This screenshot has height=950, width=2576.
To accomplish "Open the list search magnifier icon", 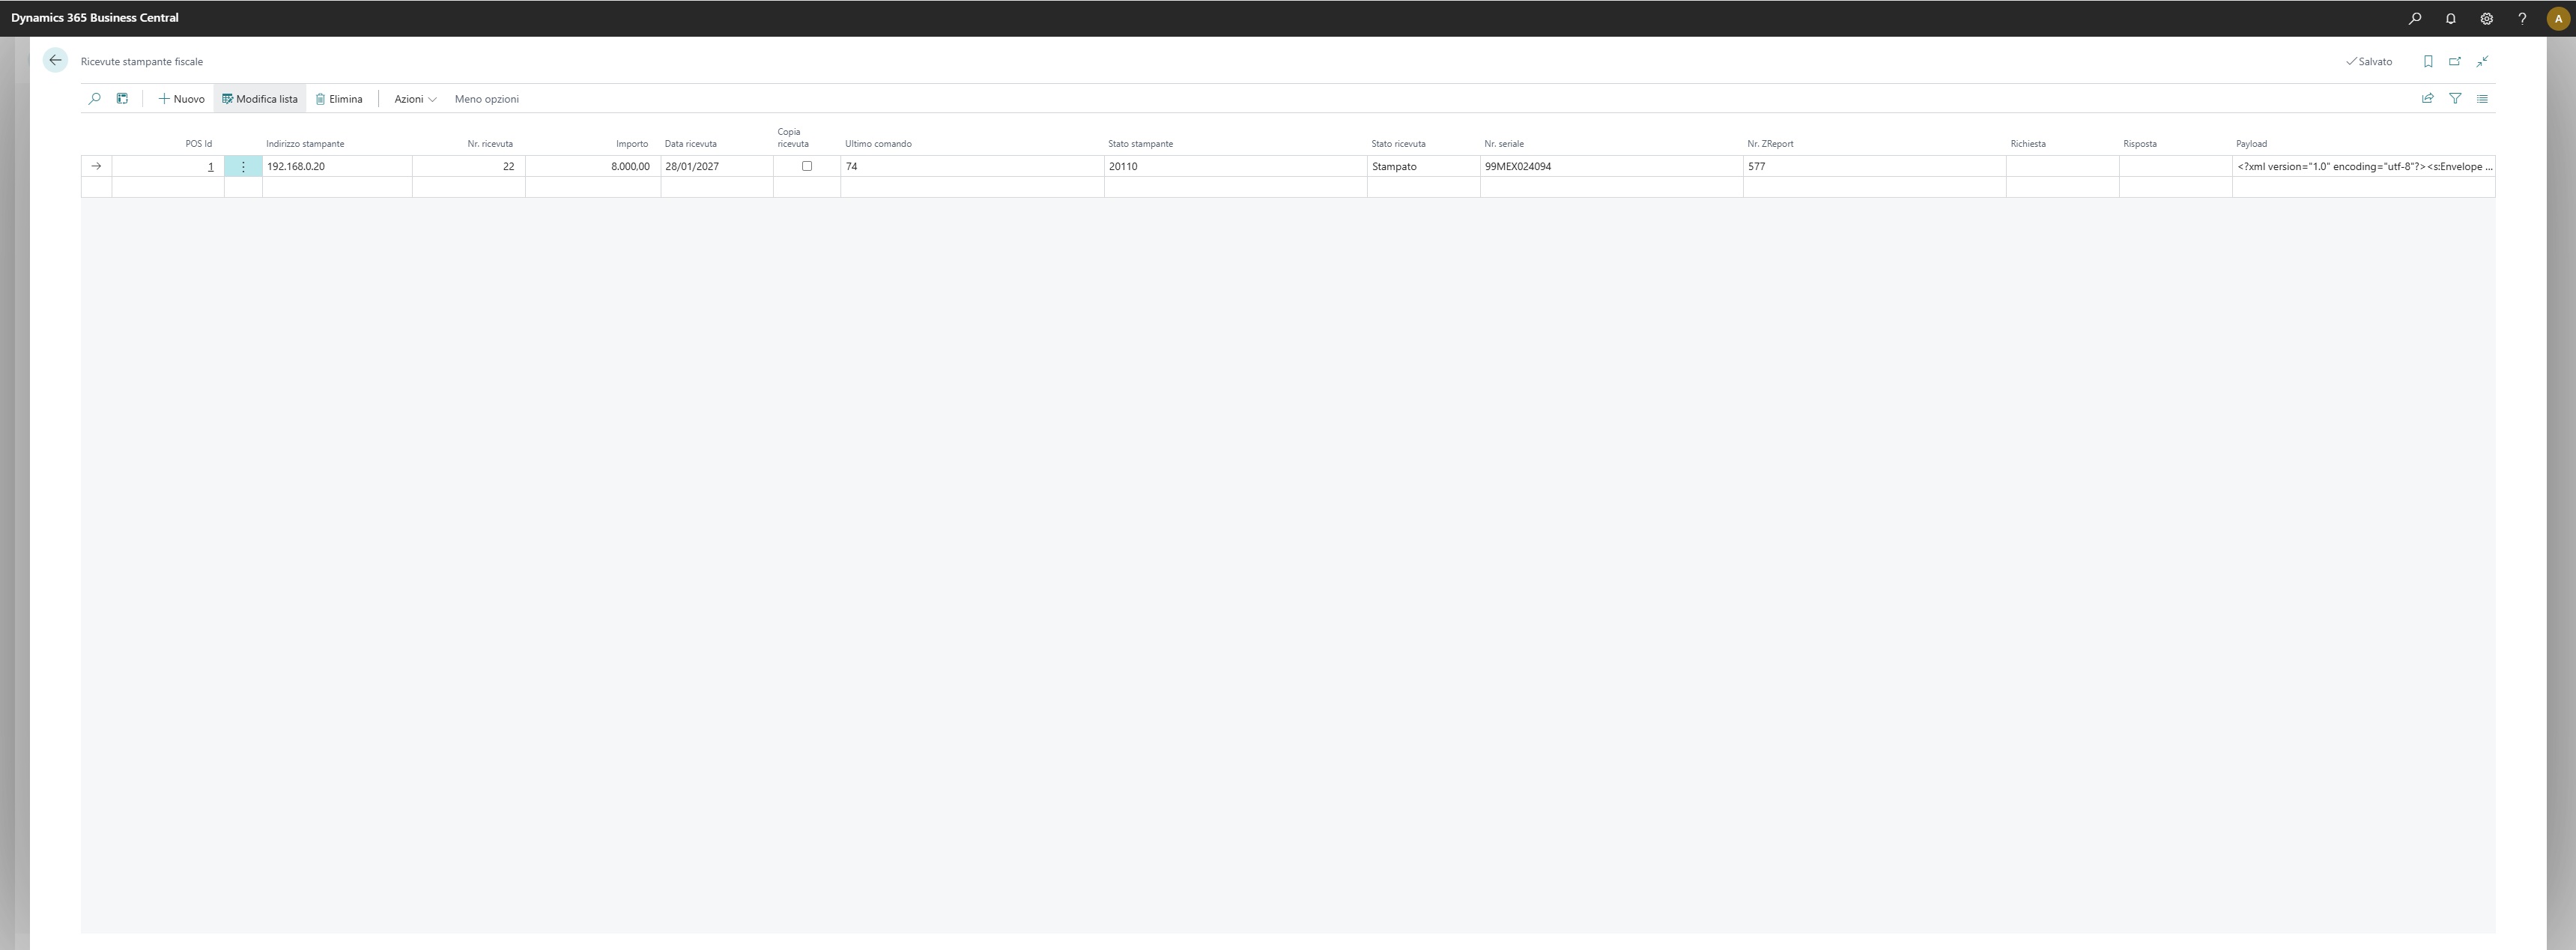I will (x=95, y=99).
